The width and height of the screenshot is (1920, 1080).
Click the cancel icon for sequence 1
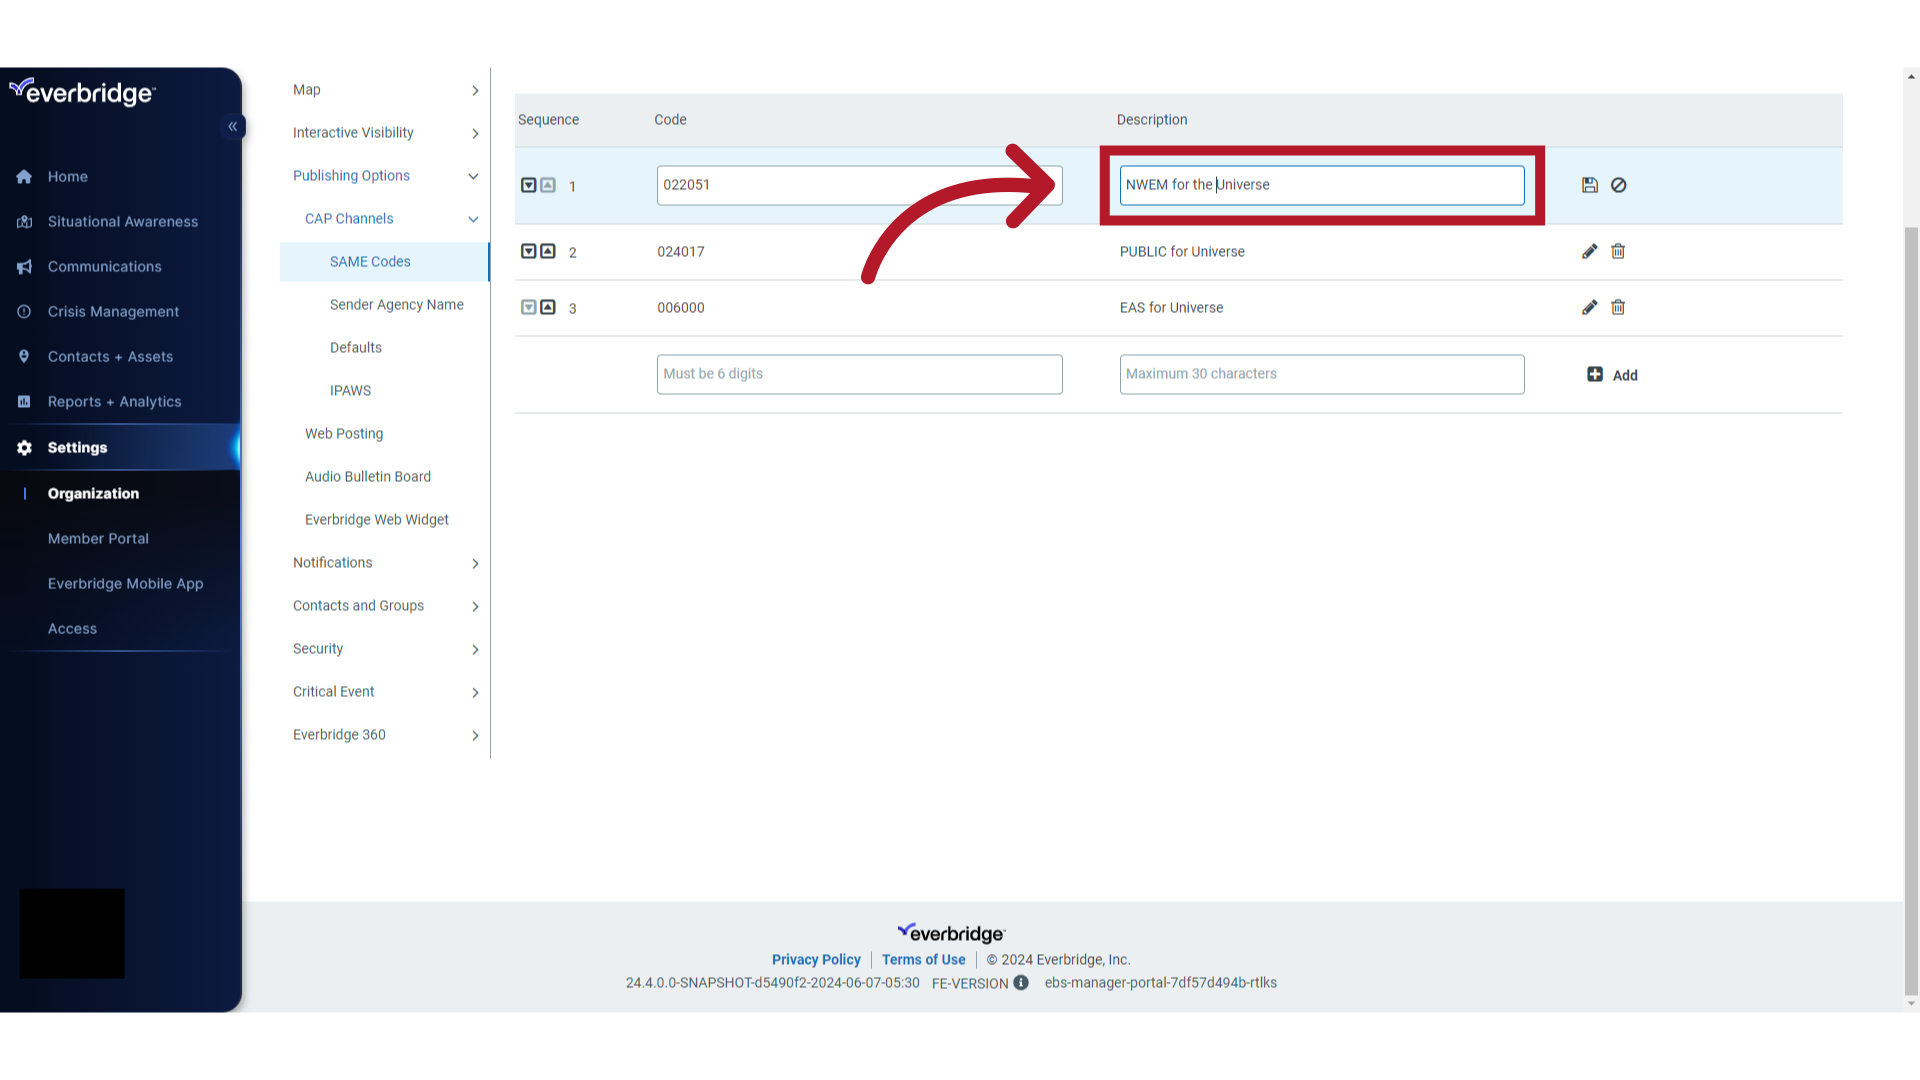[x=1618, y=185]
